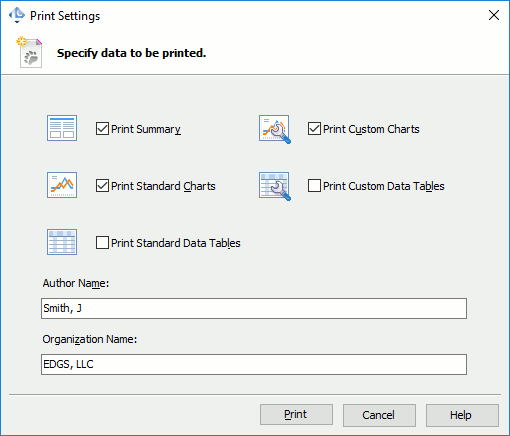510x436 pixels.
Task: Focus the Author Name text field
Action: (x=254, y=309)
